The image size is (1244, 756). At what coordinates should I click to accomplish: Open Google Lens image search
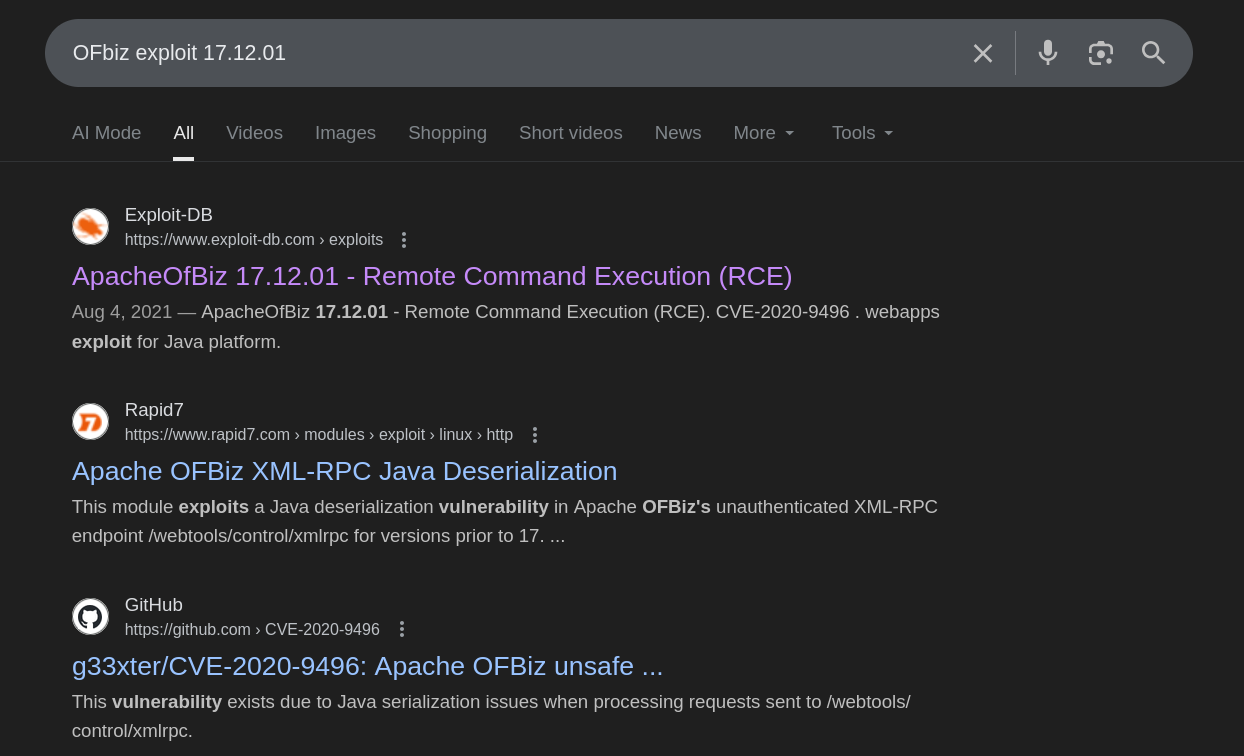coord(1101,52)
